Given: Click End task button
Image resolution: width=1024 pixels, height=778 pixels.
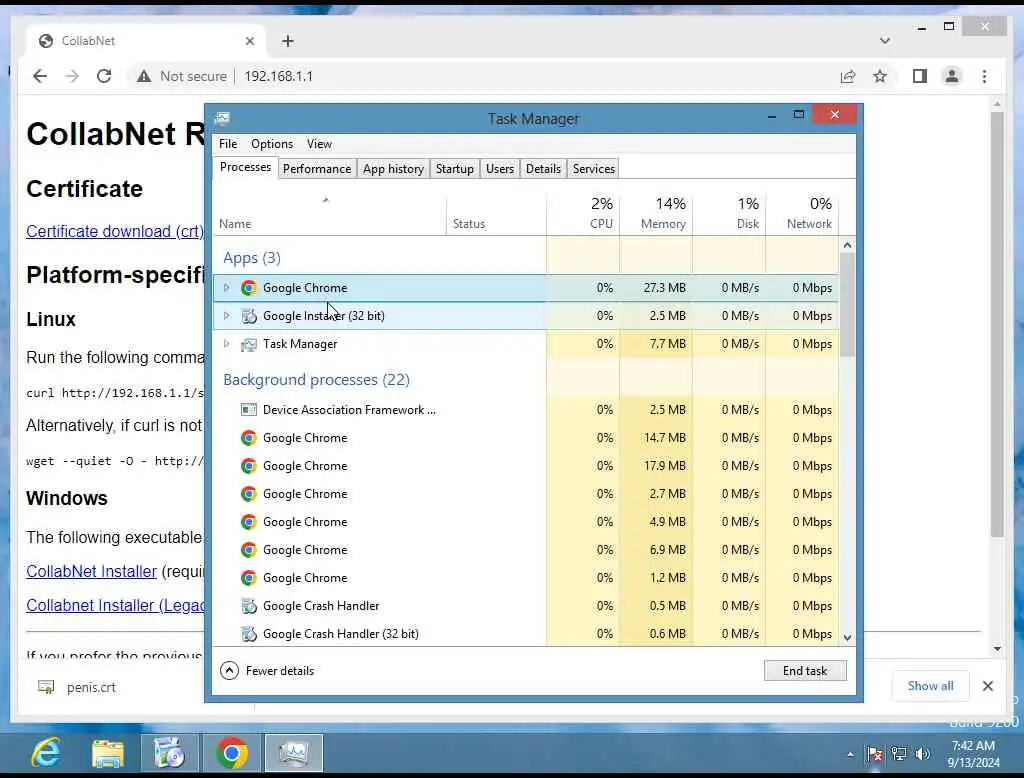Looking at the screenshot, I should click(x=805, y=671).
